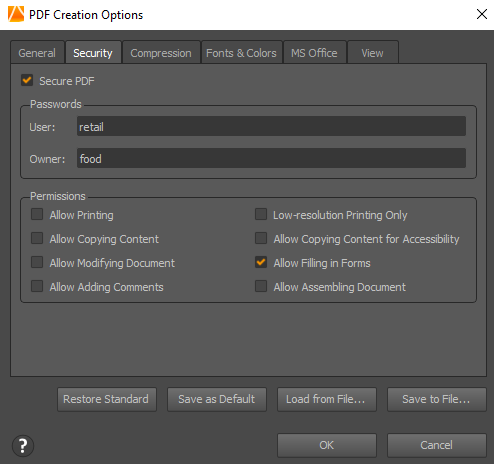Disable Allow Filling in Forms
This screenshot has height=464, width=494.
coord(261,262)
